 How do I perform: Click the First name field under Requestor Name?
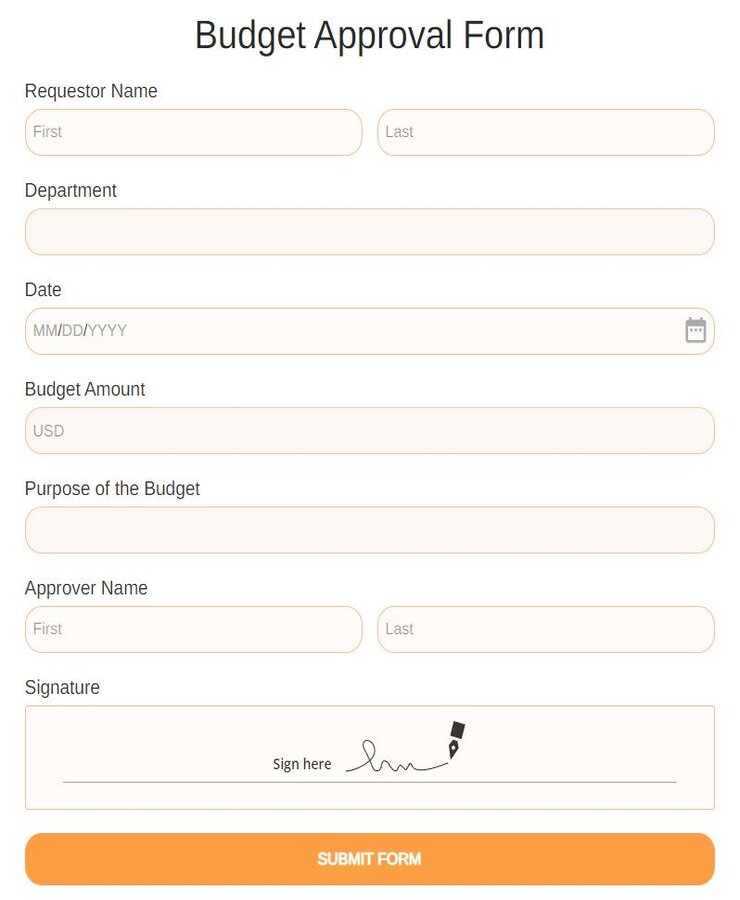[x=193, y=131]
